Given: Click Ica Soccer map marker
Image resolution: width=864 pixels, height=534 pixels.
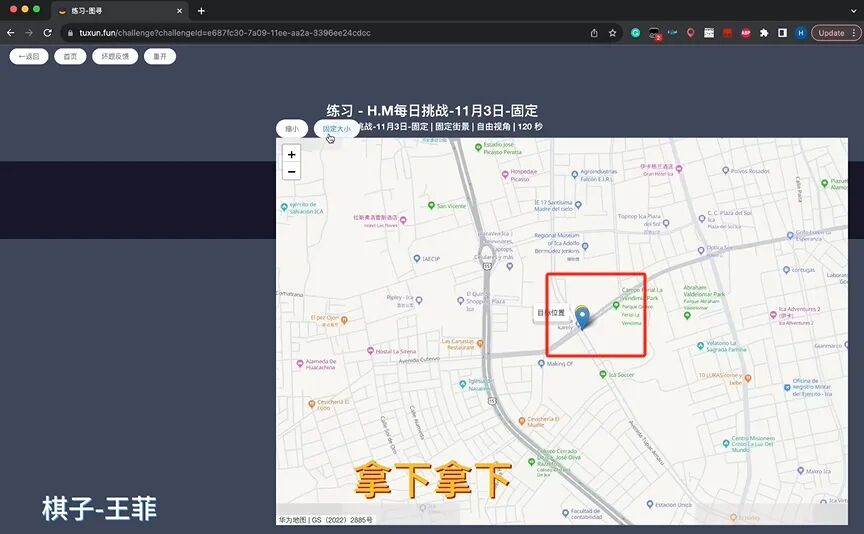Looking at the screenshot, I should 603,374.
